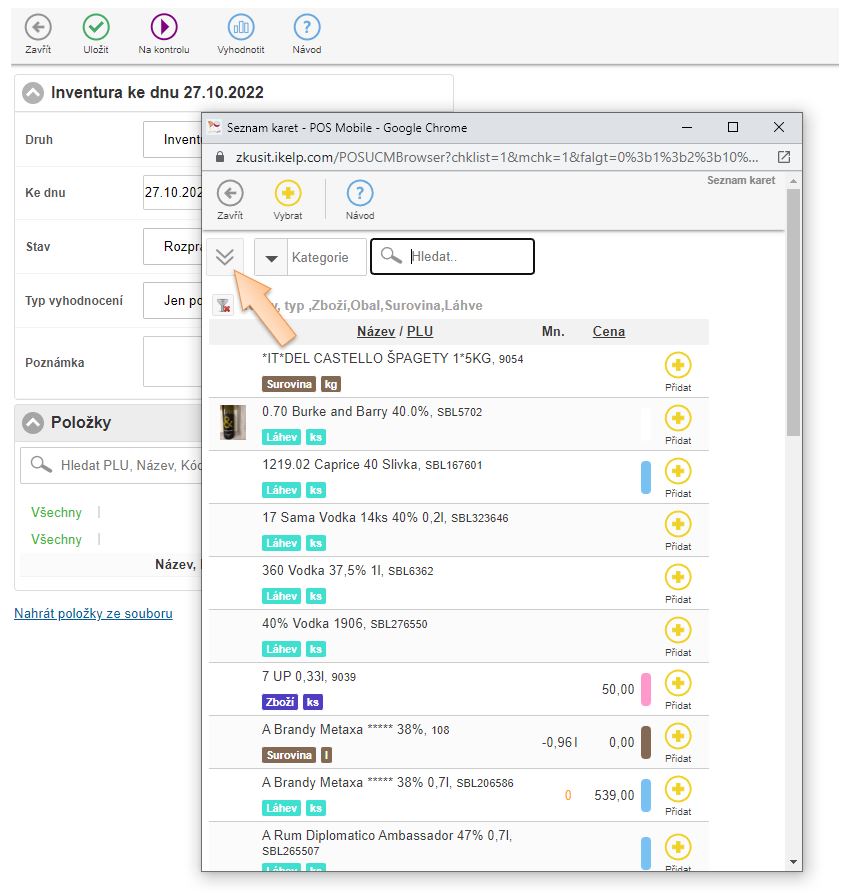Click the Na kontrolu play icon

pyautogui.click(x=164, y=28)
